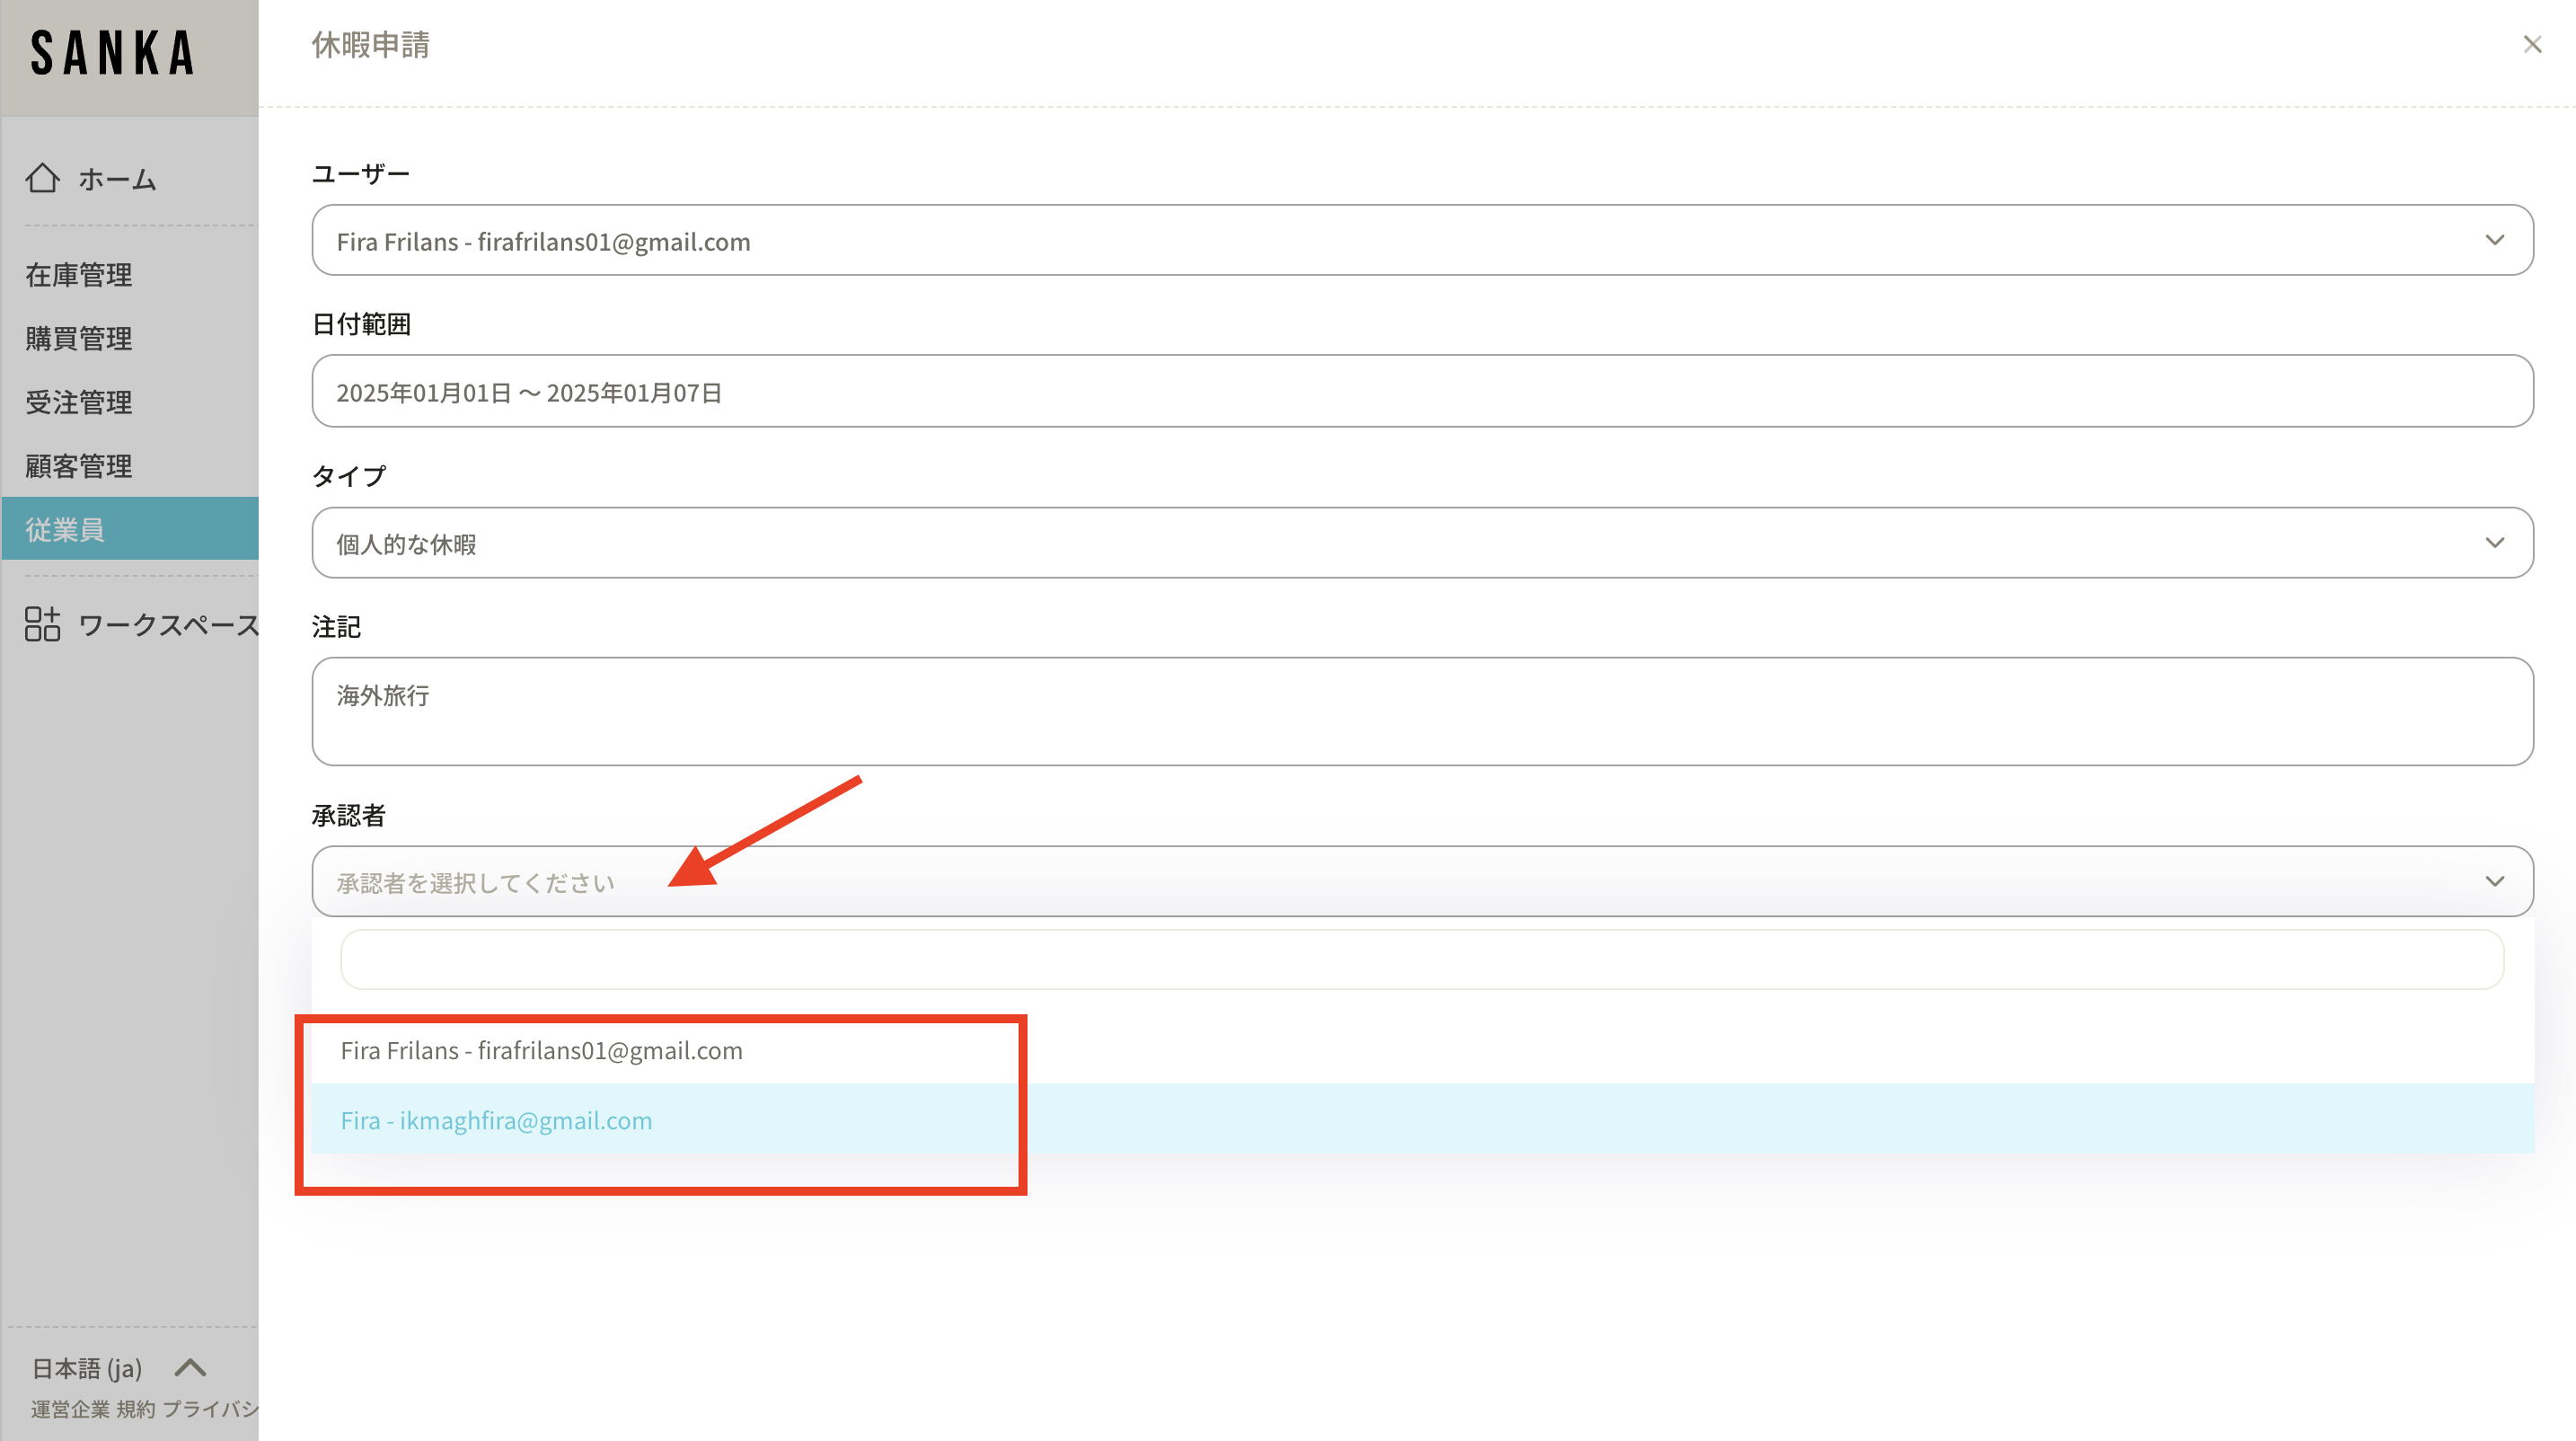Close the leave request panel
Viewport: 2576px width, 1441px height.
pos(2532,45)
